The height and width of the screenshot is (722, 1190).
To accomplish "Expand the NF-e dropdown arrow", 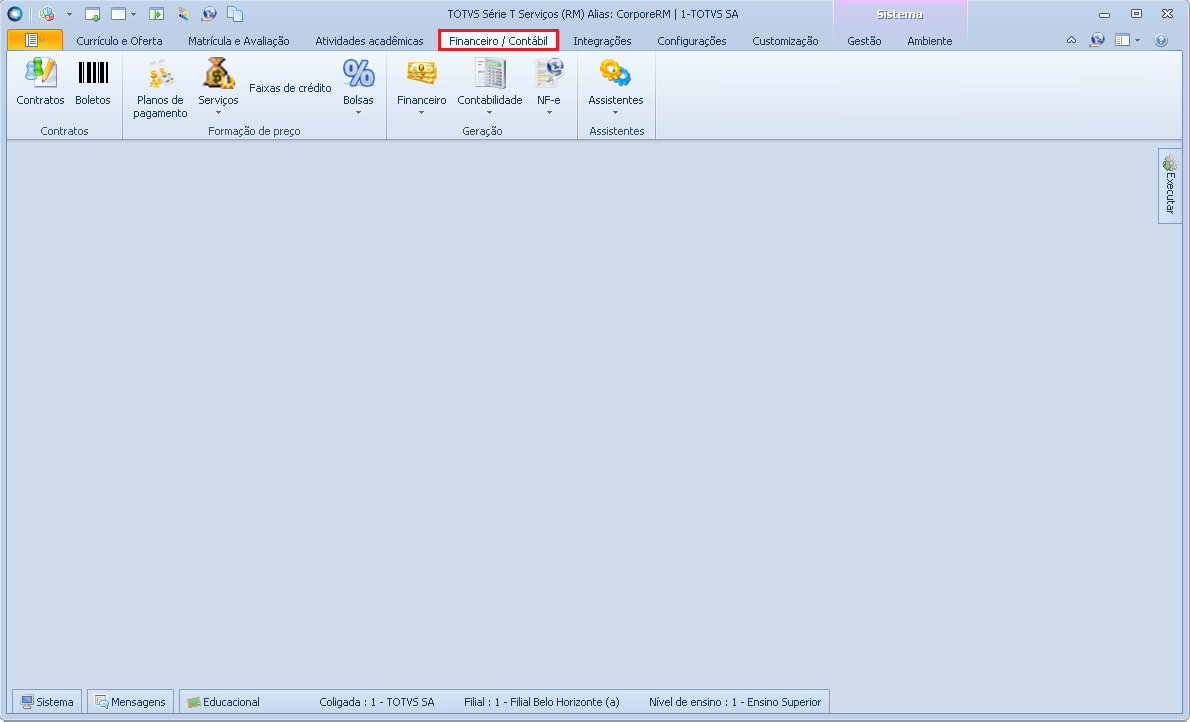I will coord(549,113).
